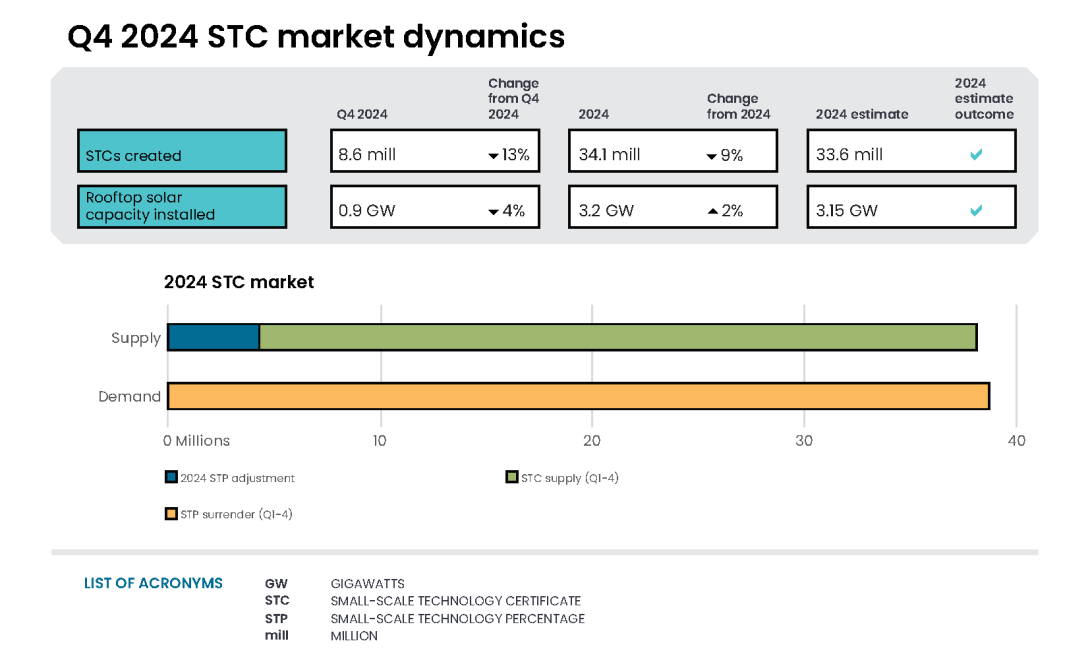Select the green STC supply legend marker
This screenshot has width=1090, height=666.
513,476
